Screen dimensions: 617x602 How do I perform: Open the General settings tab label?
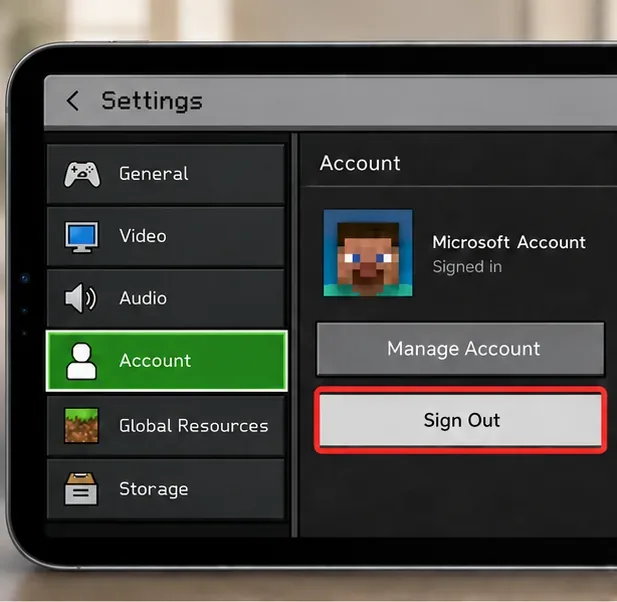(x=153, y=174)
